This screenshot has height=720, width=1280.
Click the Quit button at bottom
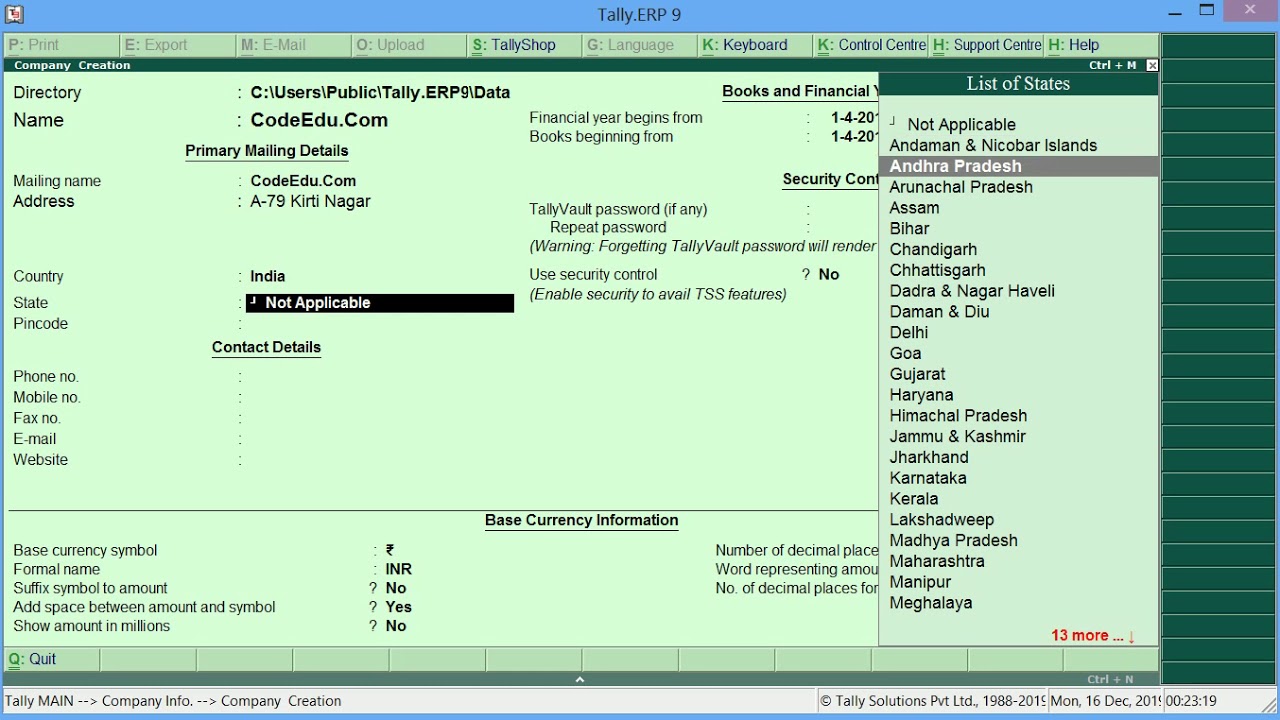pyautogui.click(x=52, y=659)
